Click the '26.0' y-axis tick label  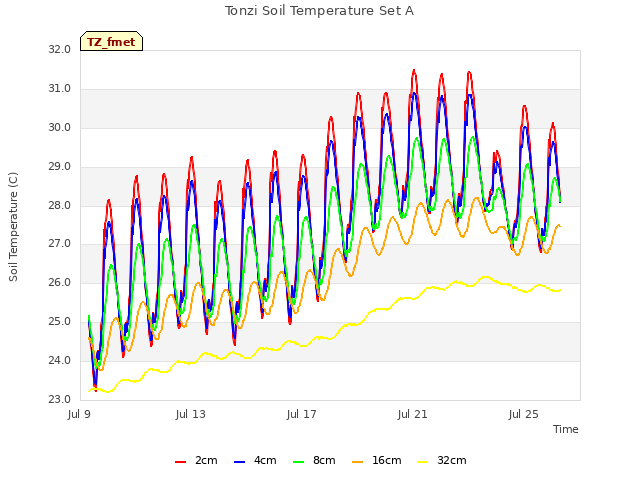(x=60, y=282)
